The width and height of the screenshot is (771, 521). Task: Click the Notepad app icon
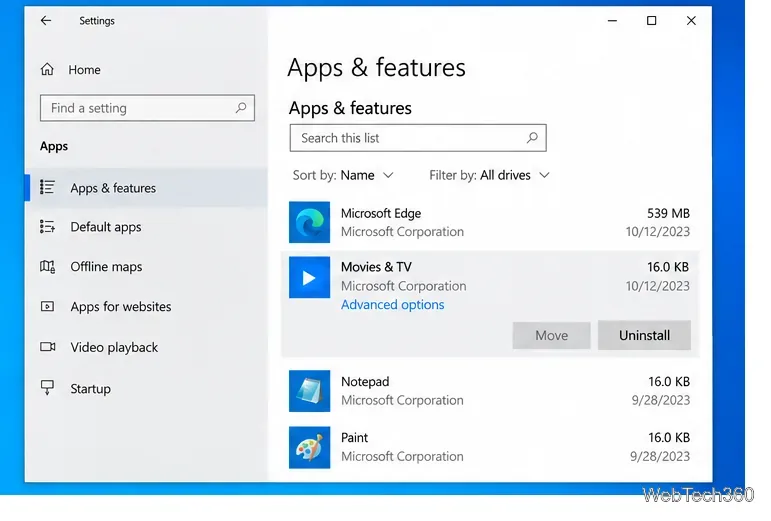point(309,391)
